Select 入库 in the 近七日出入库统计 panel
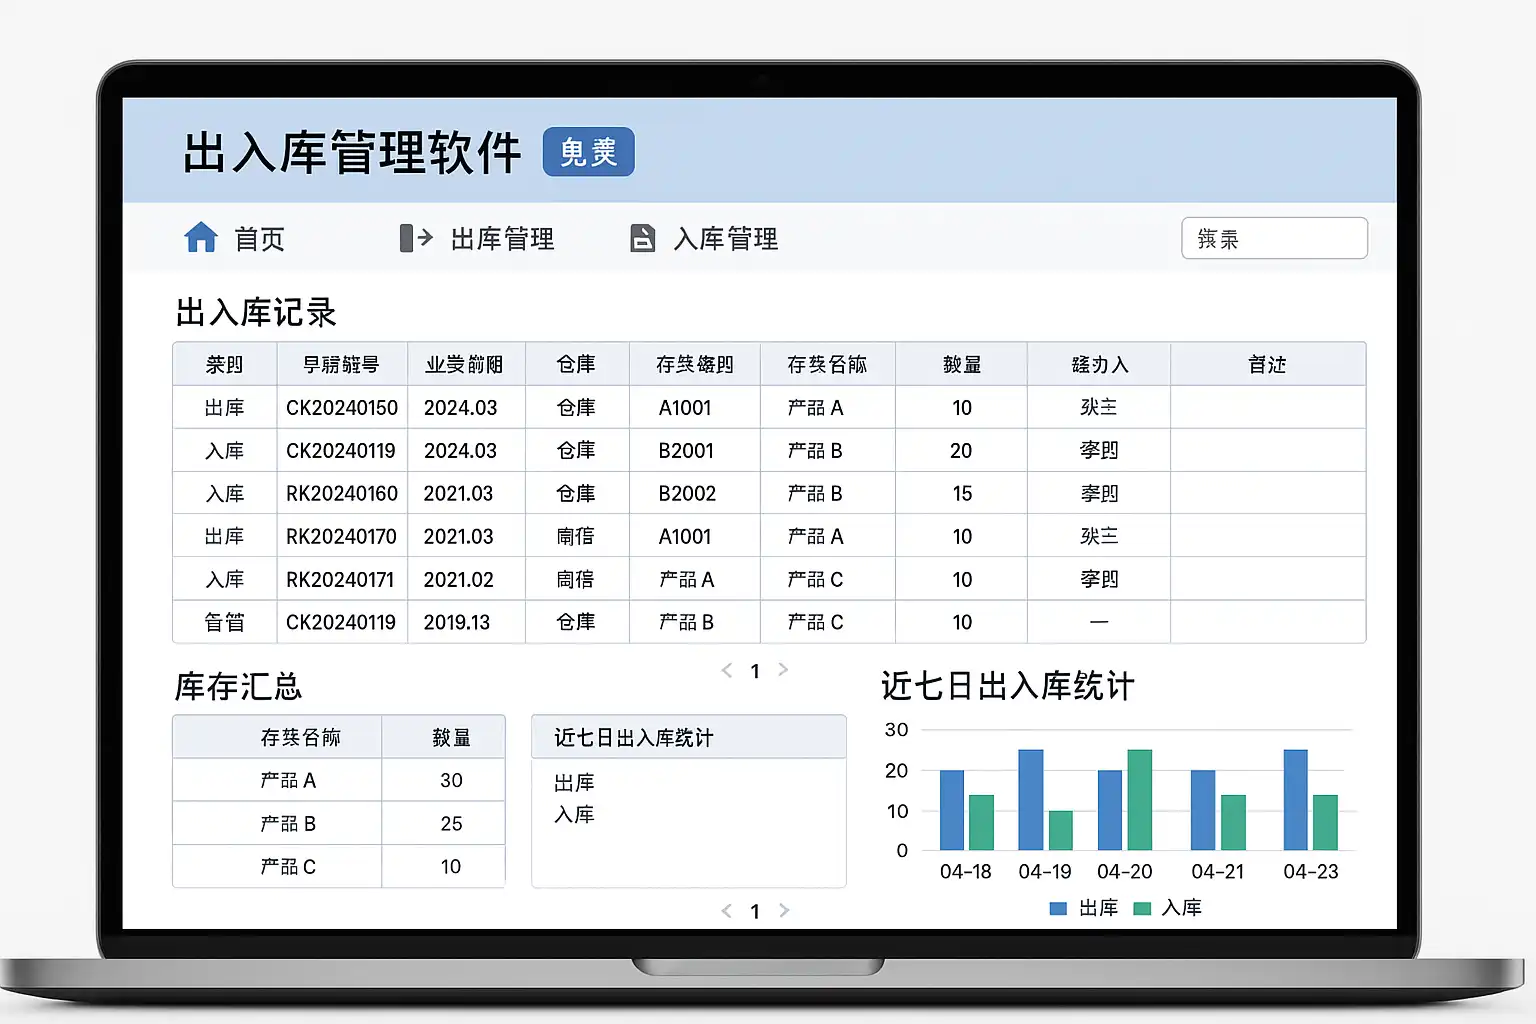The width and height of the screenshot is (1536, 1024). (574, 815)
